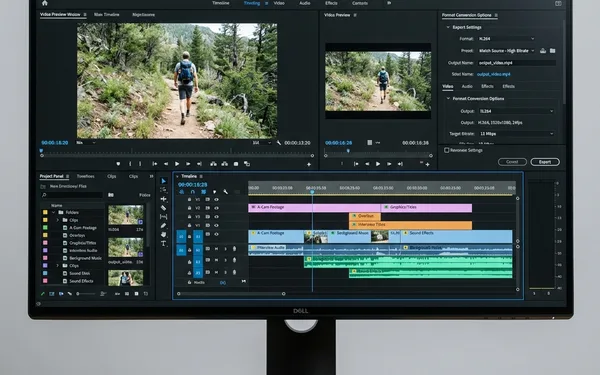Toggle microphone record on first audio track
Screen dimensions: 600x375
coord(235,249)
